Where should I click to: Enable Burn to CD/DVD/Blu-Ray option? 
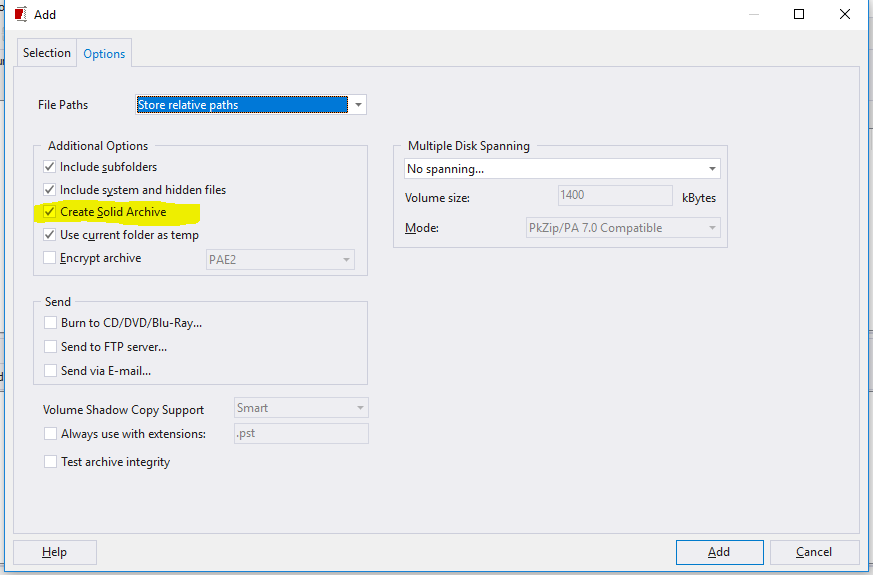pyautogui.click(x=50, y=322)
